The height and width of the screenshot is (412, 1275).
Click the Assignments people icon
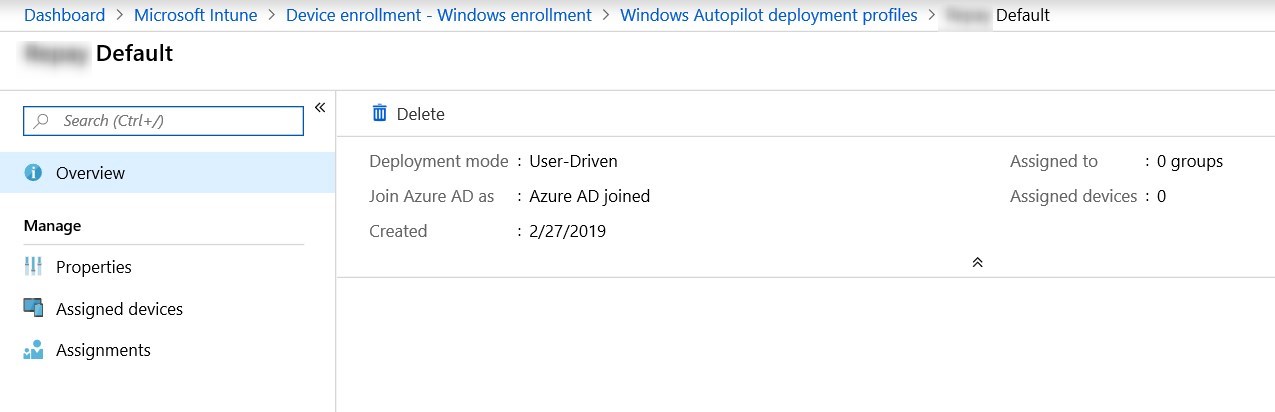pyautogui.click(x=33, y=350)
